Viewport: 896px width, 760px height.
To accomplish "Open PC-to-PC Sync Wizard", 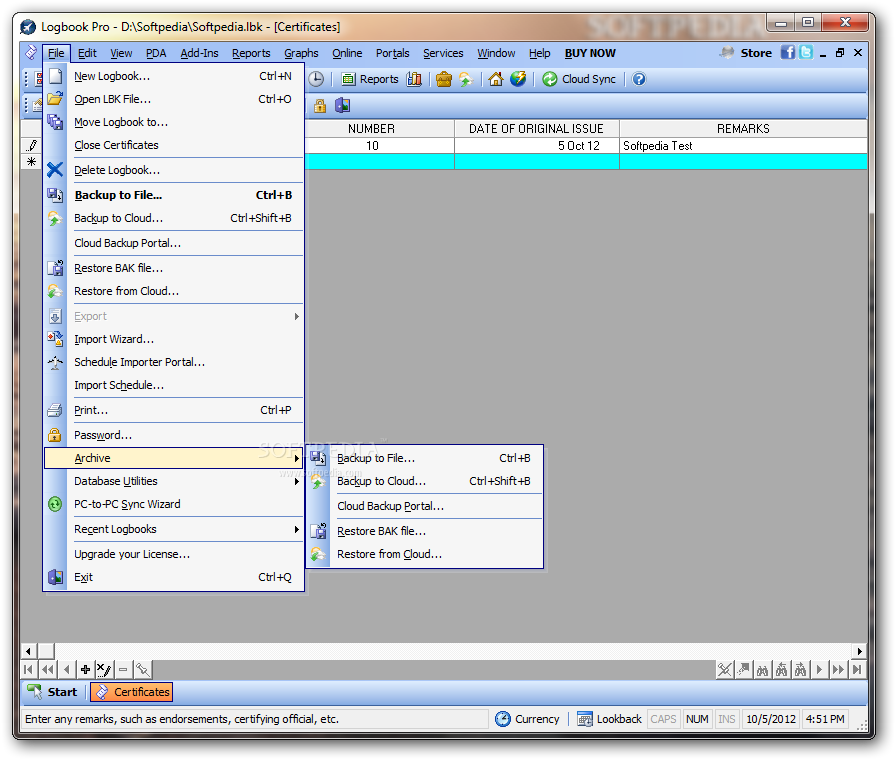I will [173, 505].
